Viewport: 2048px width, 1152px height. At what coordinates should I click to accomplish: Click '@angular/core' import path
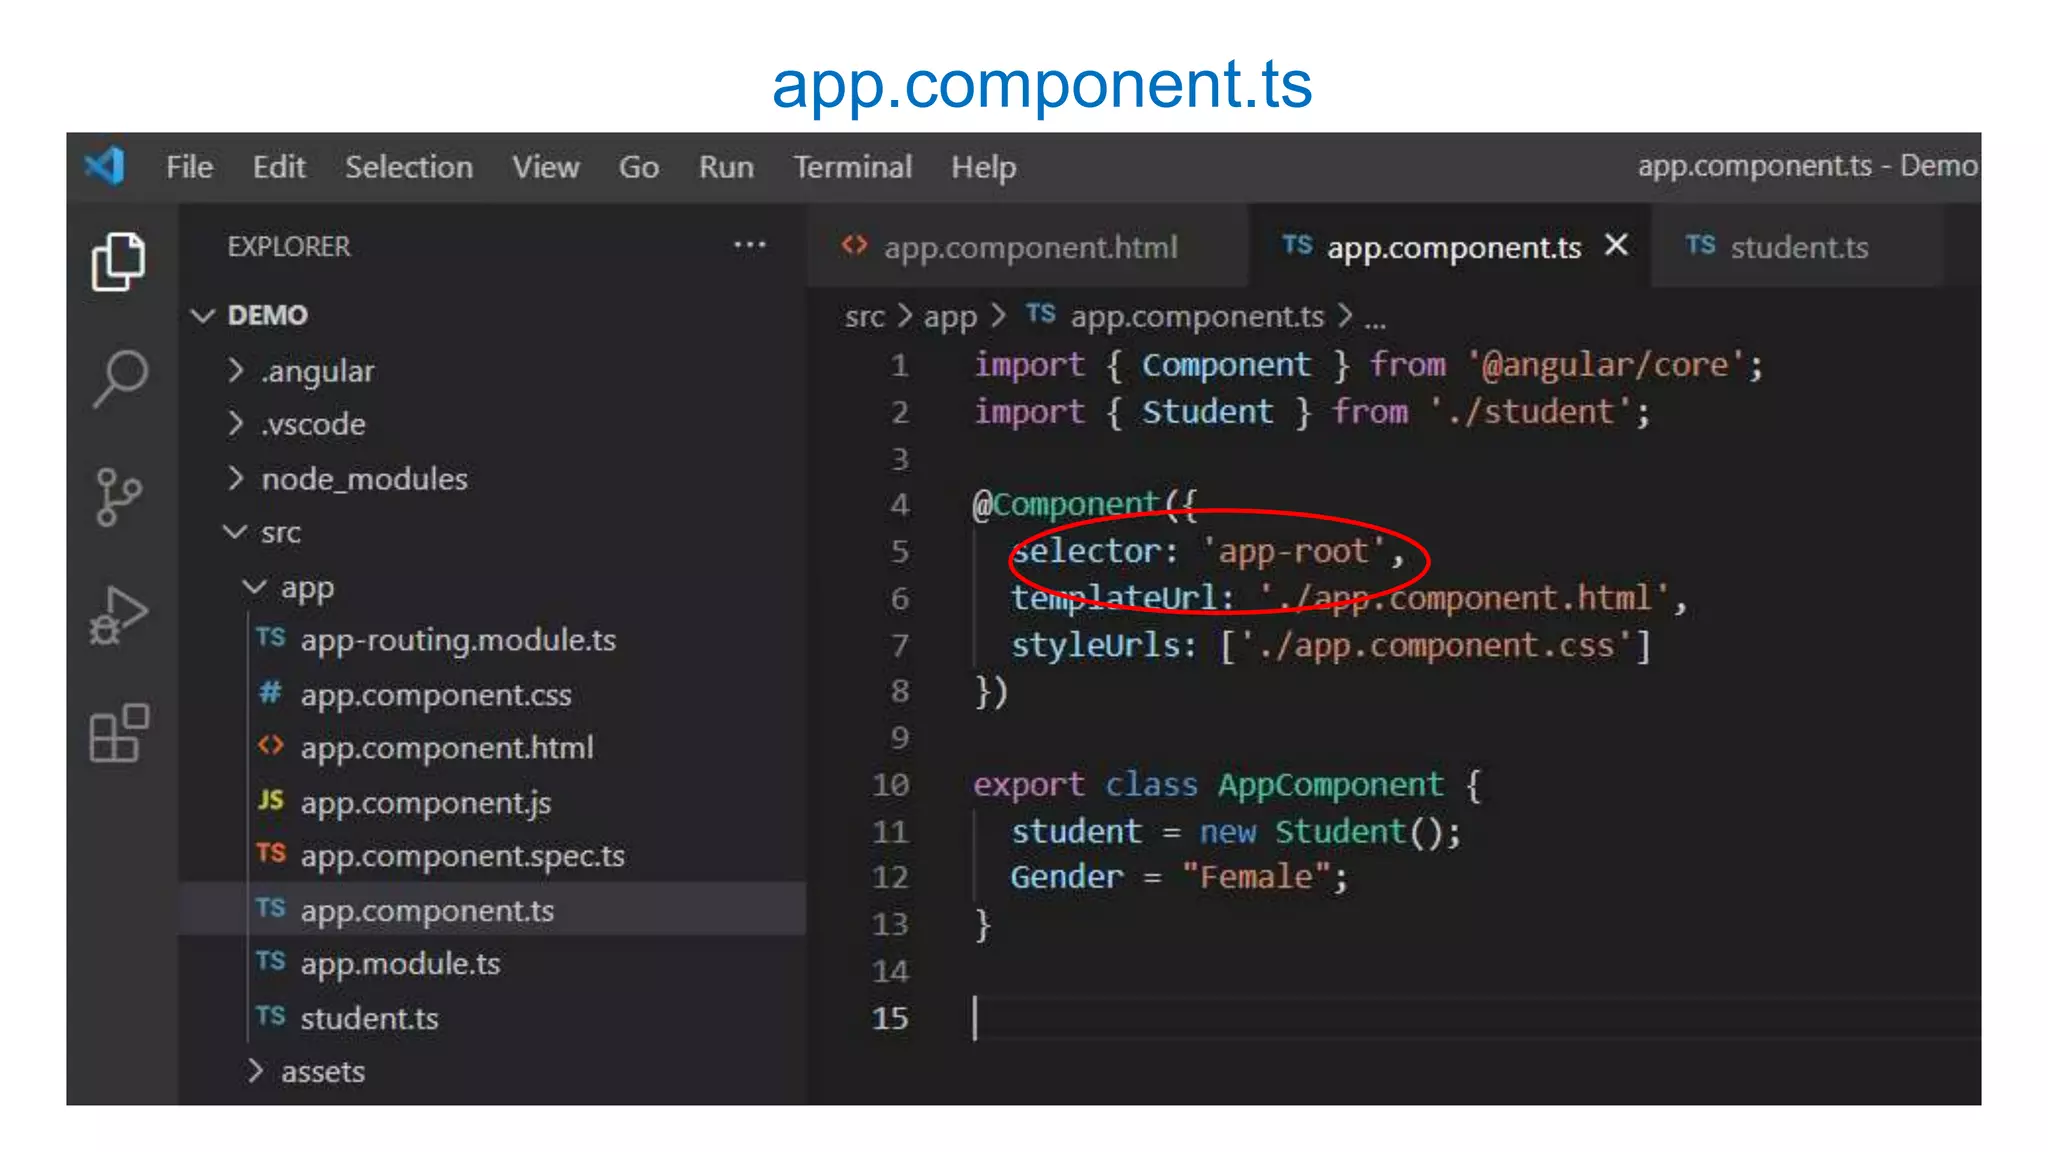pos(1606,365)
